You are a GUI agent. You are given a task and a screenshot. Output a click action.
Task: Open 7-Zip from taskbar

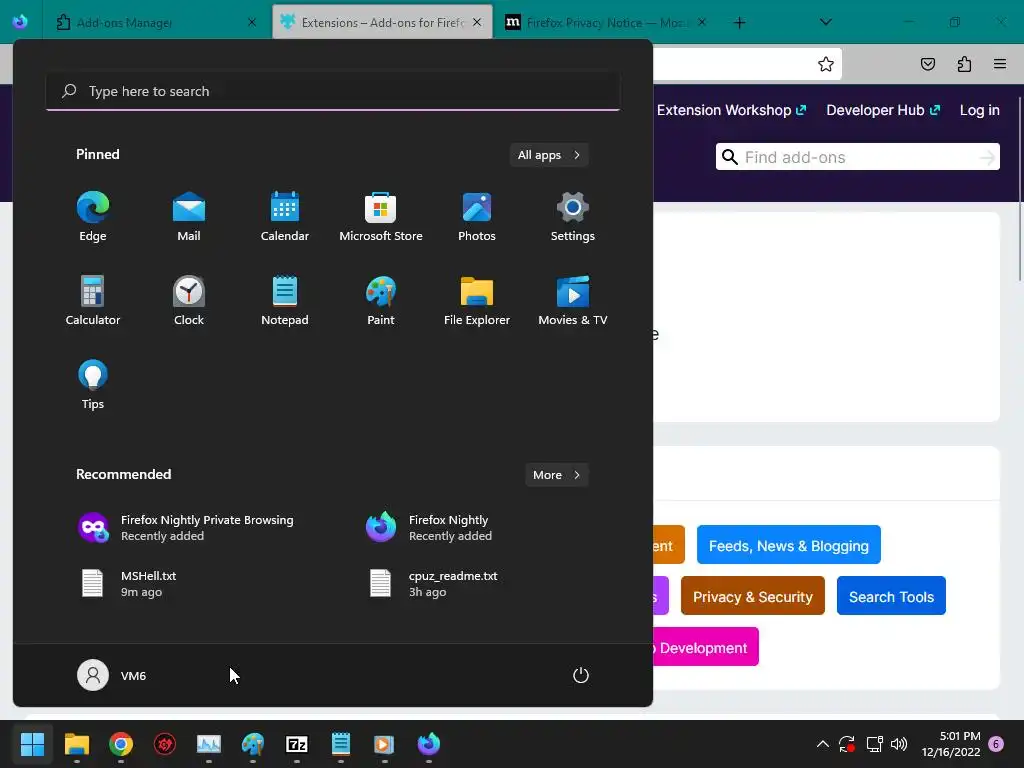pyautogui.click(x=296, y=744)
